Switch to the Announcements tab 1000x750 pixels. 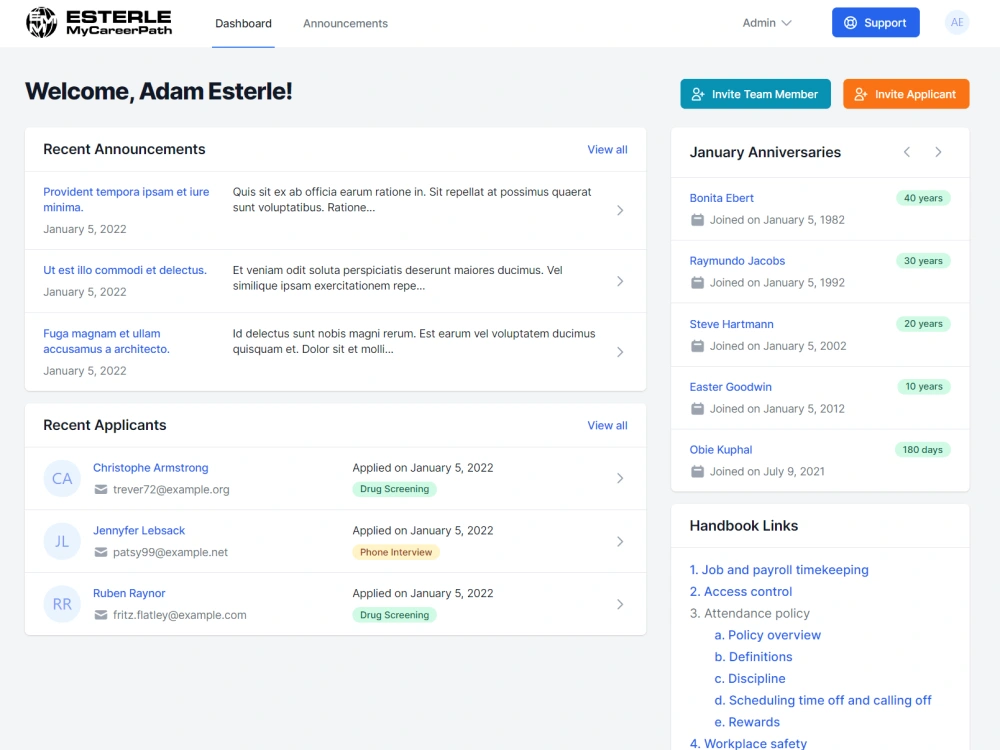[x=345, y=24]
